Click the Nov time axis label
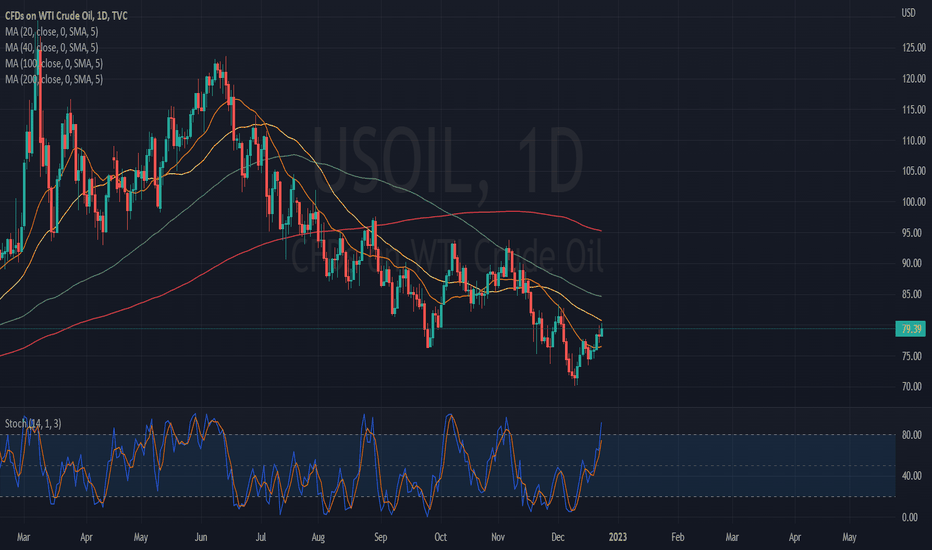Screen dimensions: 932x550 498,537
